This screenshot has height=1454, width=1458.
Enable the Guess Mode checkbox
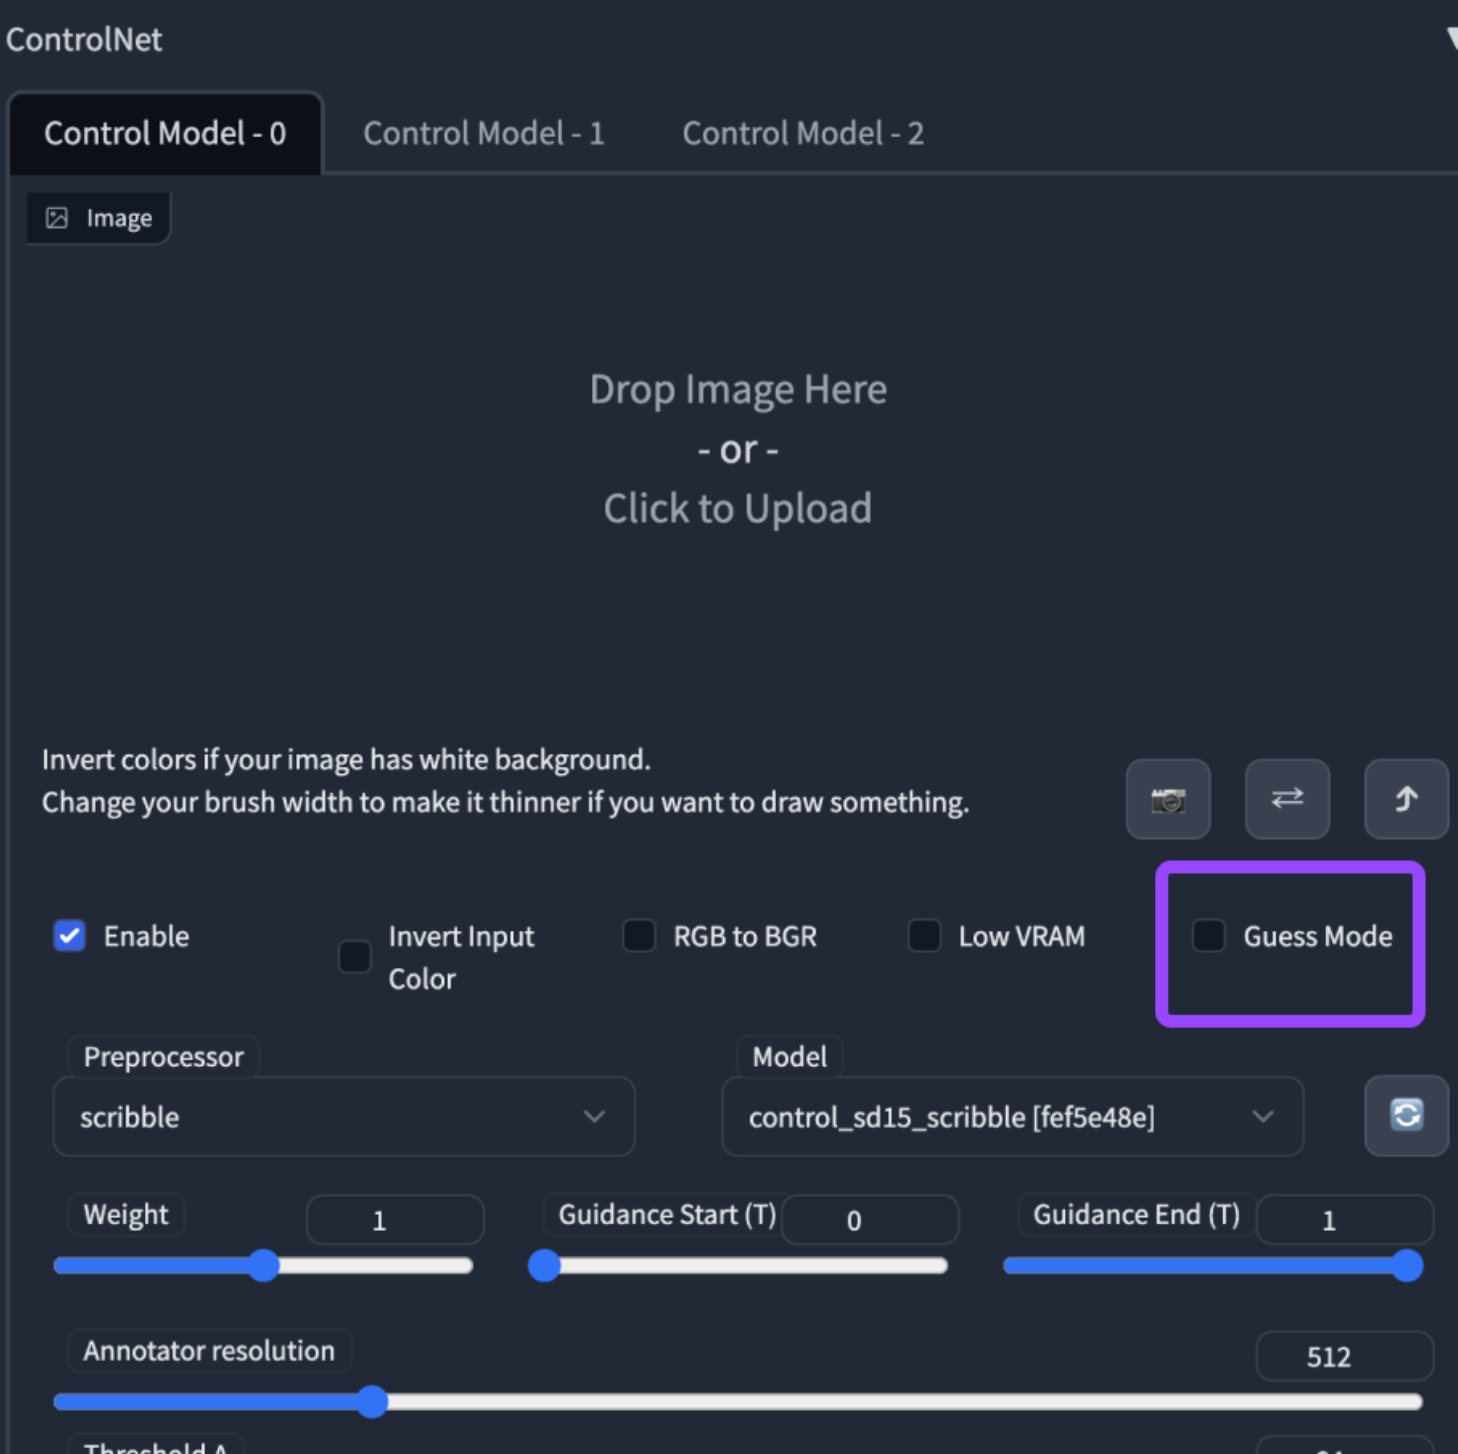tap(1208, 936)
